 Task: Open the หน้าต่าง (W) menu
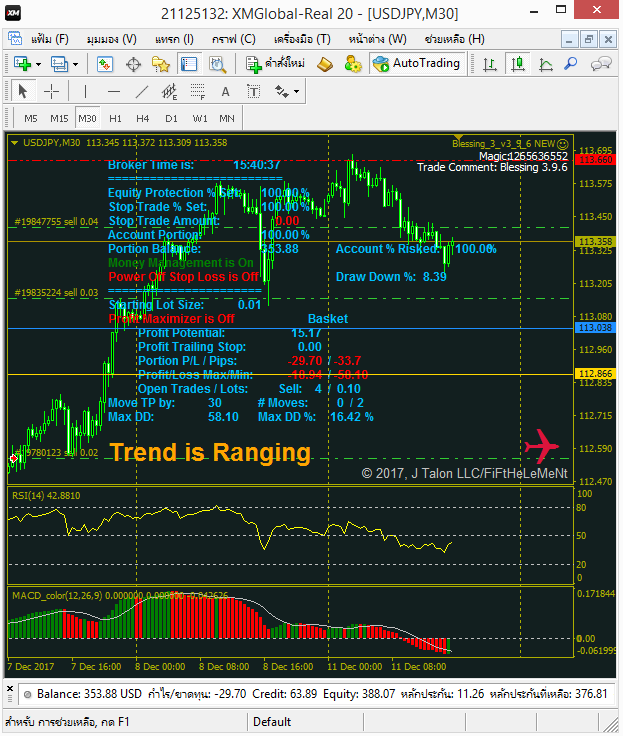point(377,39)
